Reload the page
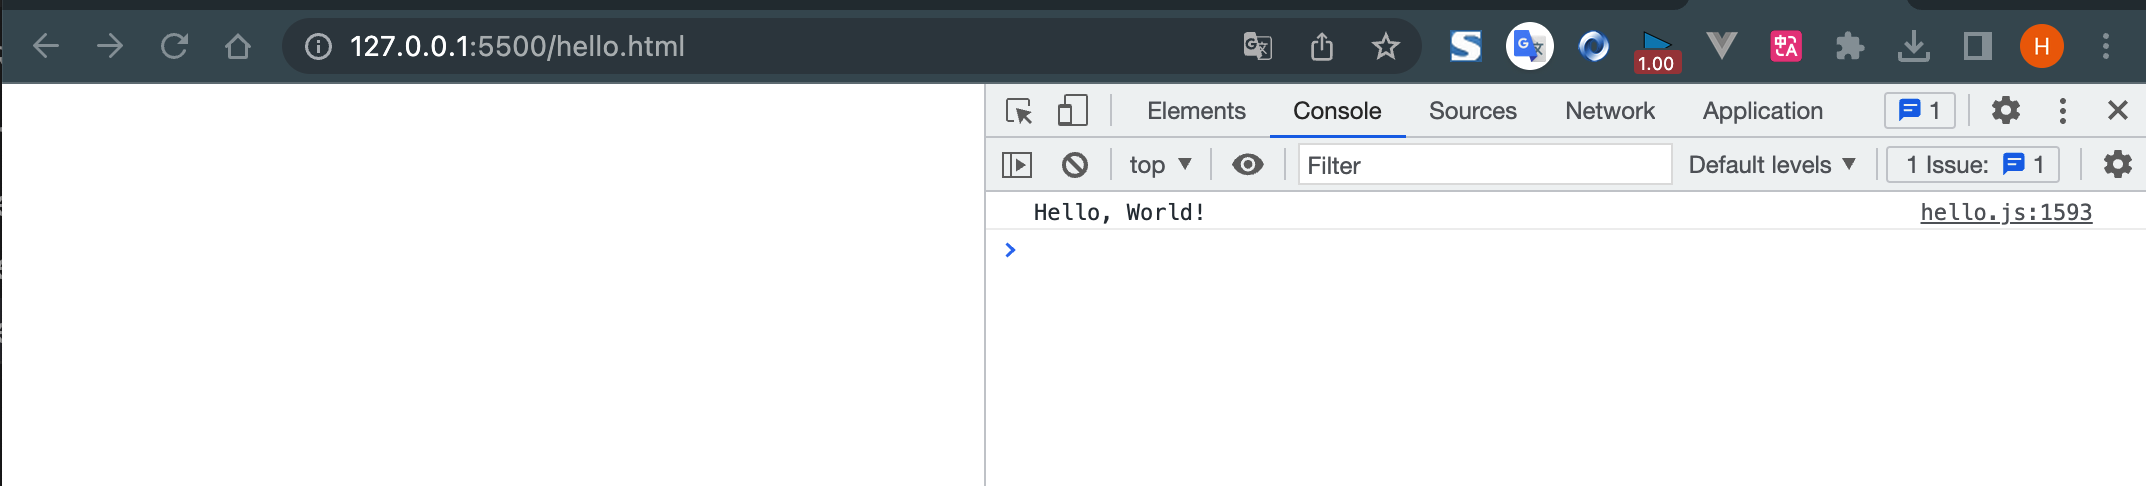Viewport: 2146px width, 486px height. pos(174,46)
